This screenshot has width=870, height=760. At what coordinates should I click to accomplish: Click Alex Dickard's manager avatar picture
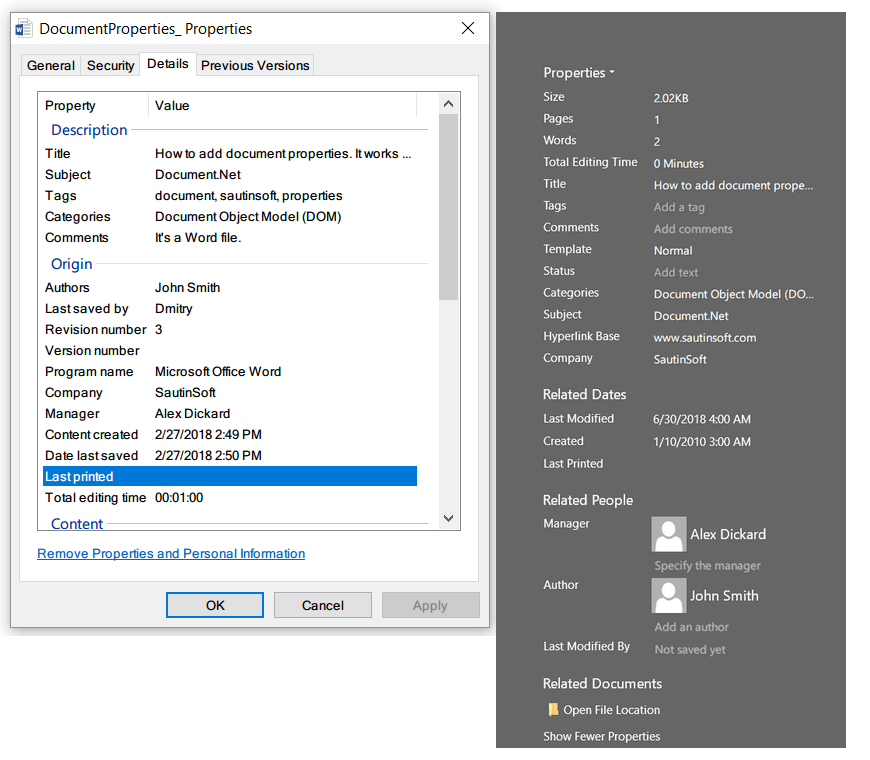tap(668, 534)
